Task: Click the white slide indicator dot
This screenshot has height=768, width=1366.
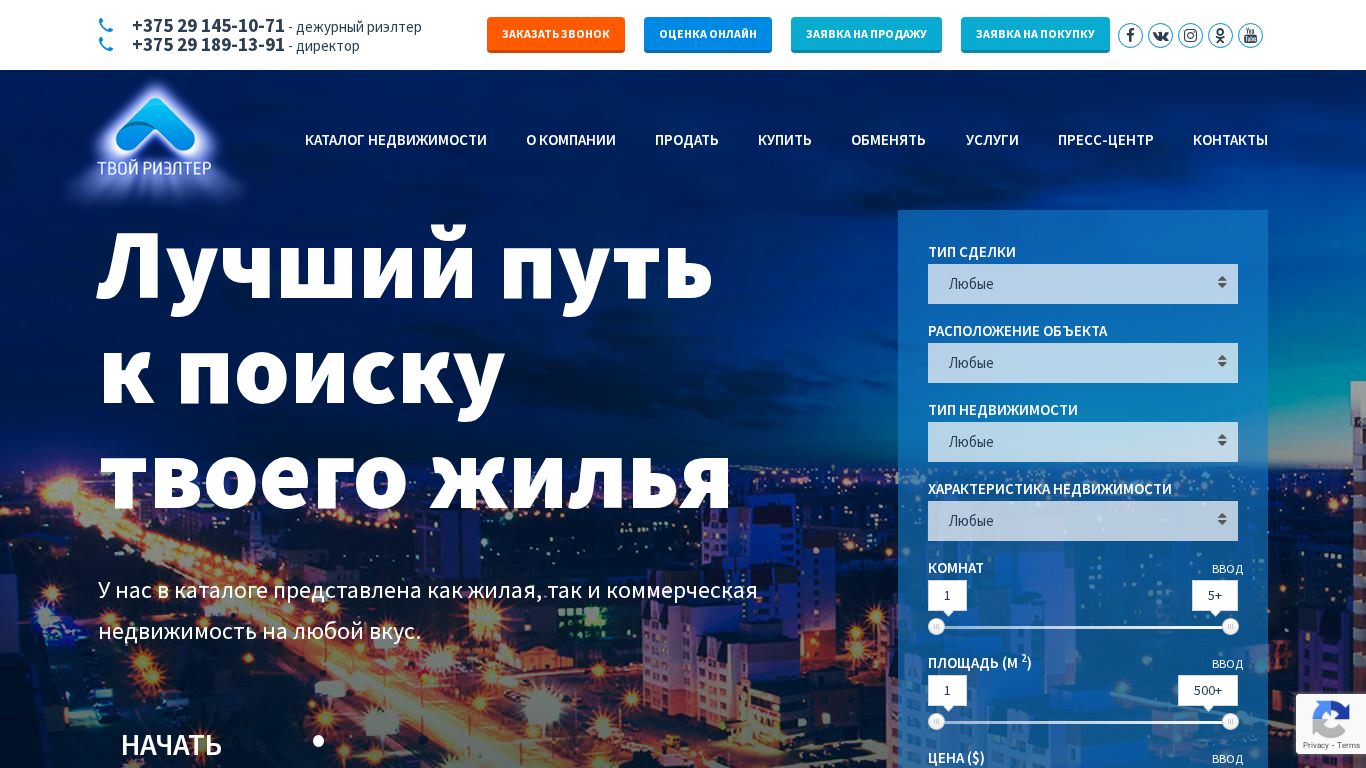Action: [318, 741]
